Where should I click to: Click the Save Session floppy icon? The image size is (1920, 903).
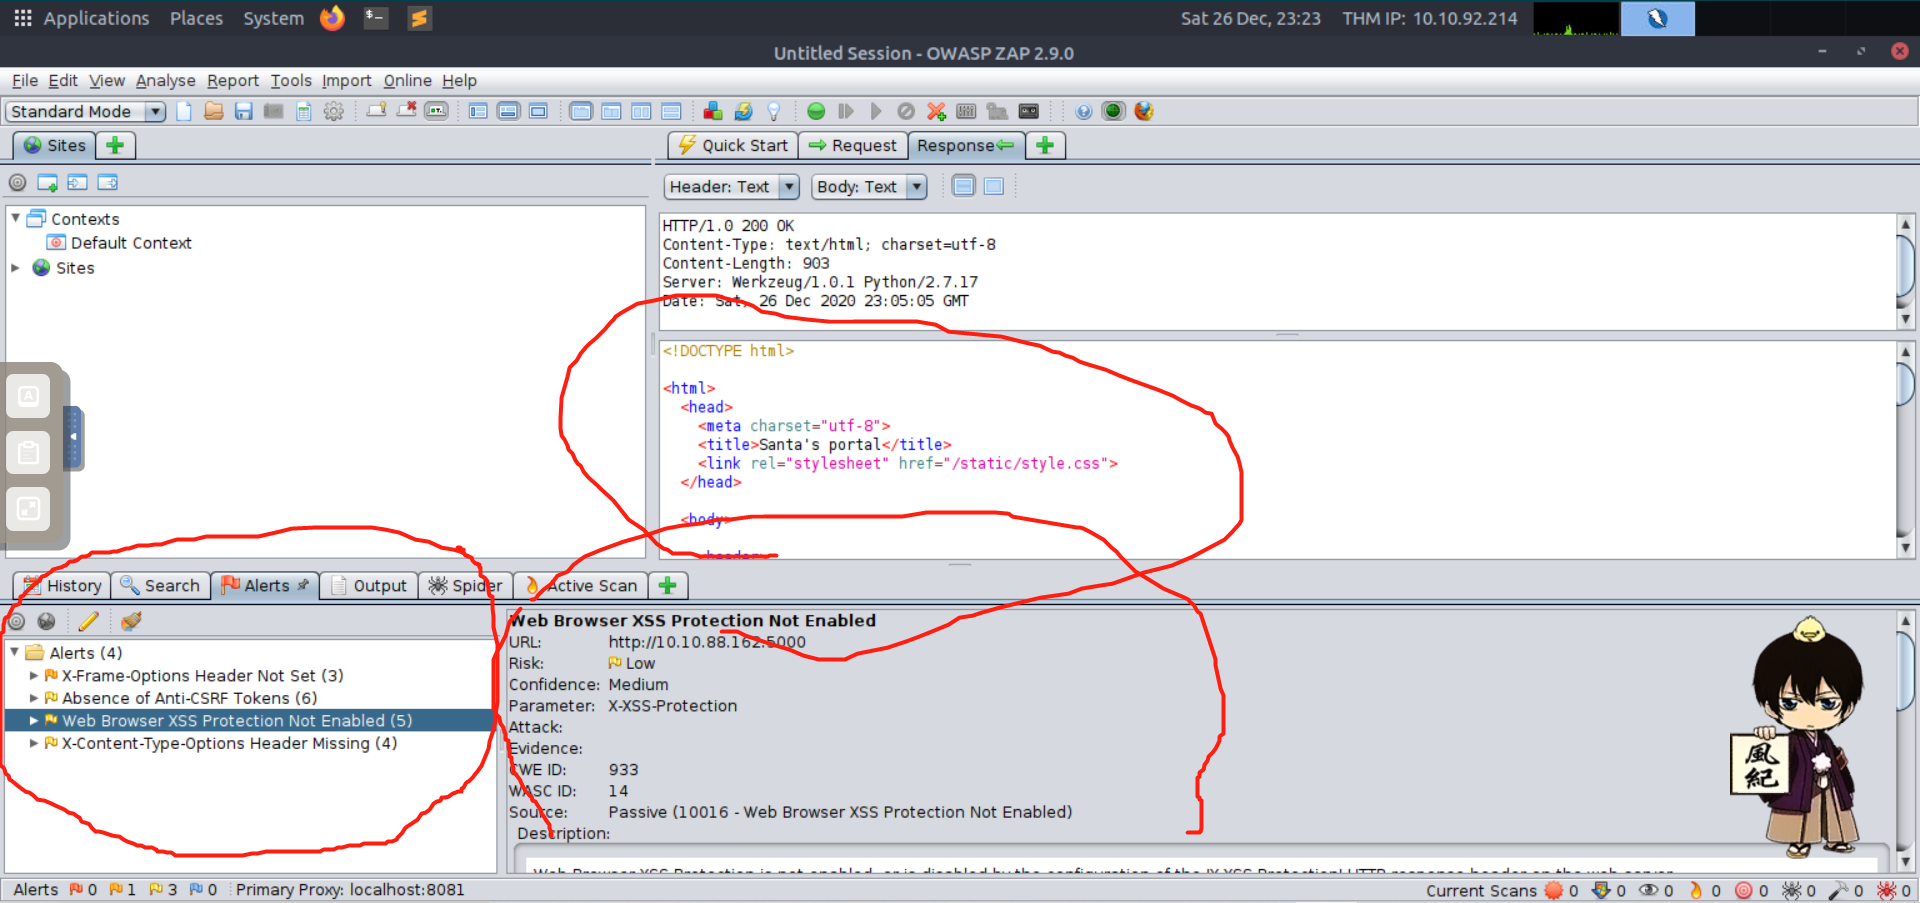pyautogui.click(x=243, y=111)
